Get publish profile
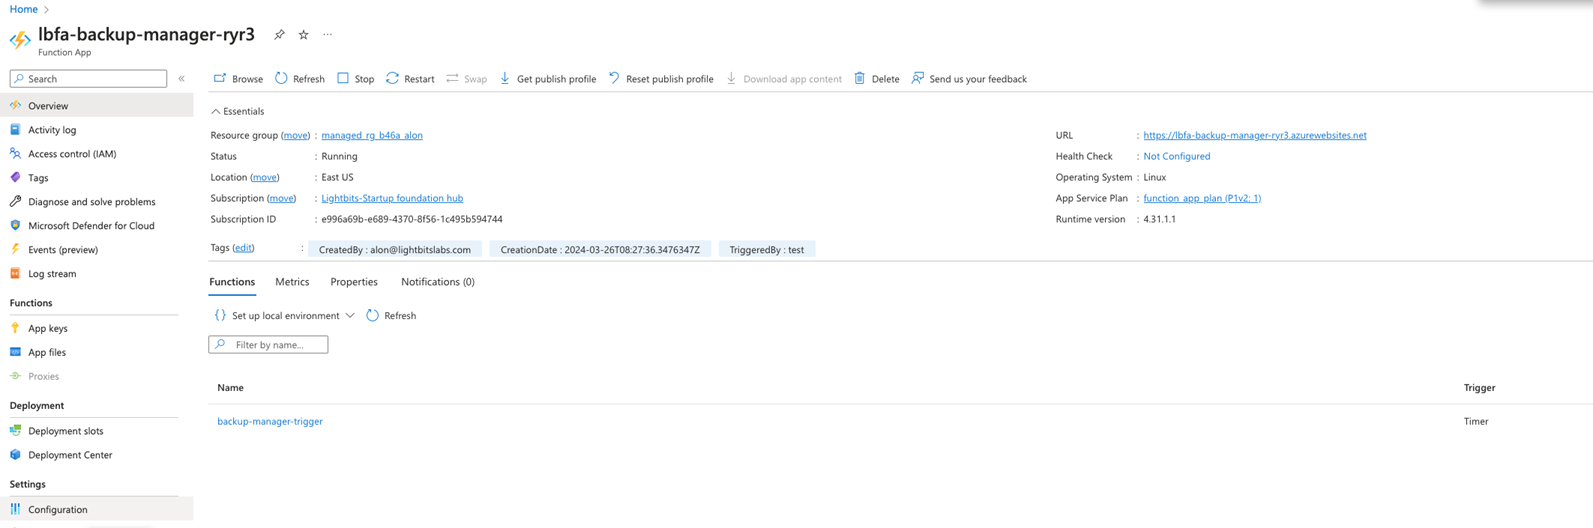The width and height of the screenshot is (1593, 528). point(547,78)
